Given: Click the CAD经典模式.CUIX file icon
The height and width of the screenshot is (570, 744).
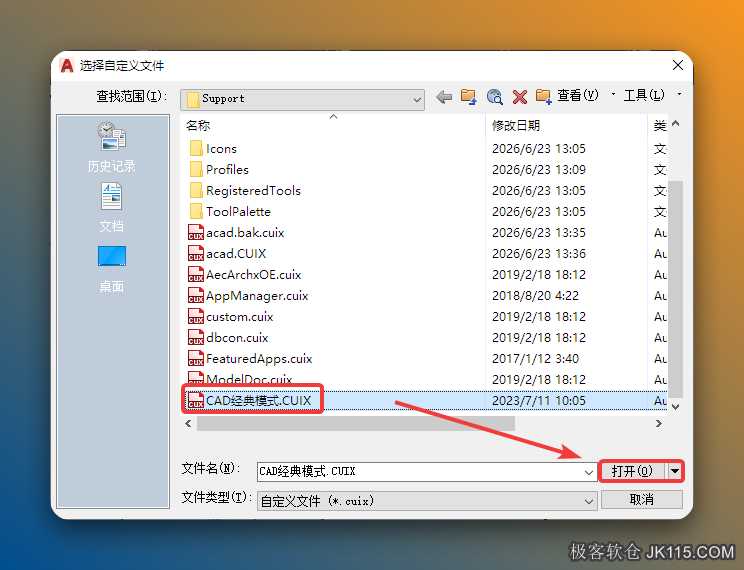Looking at the screenshot, I should click(x=196, y=401).
